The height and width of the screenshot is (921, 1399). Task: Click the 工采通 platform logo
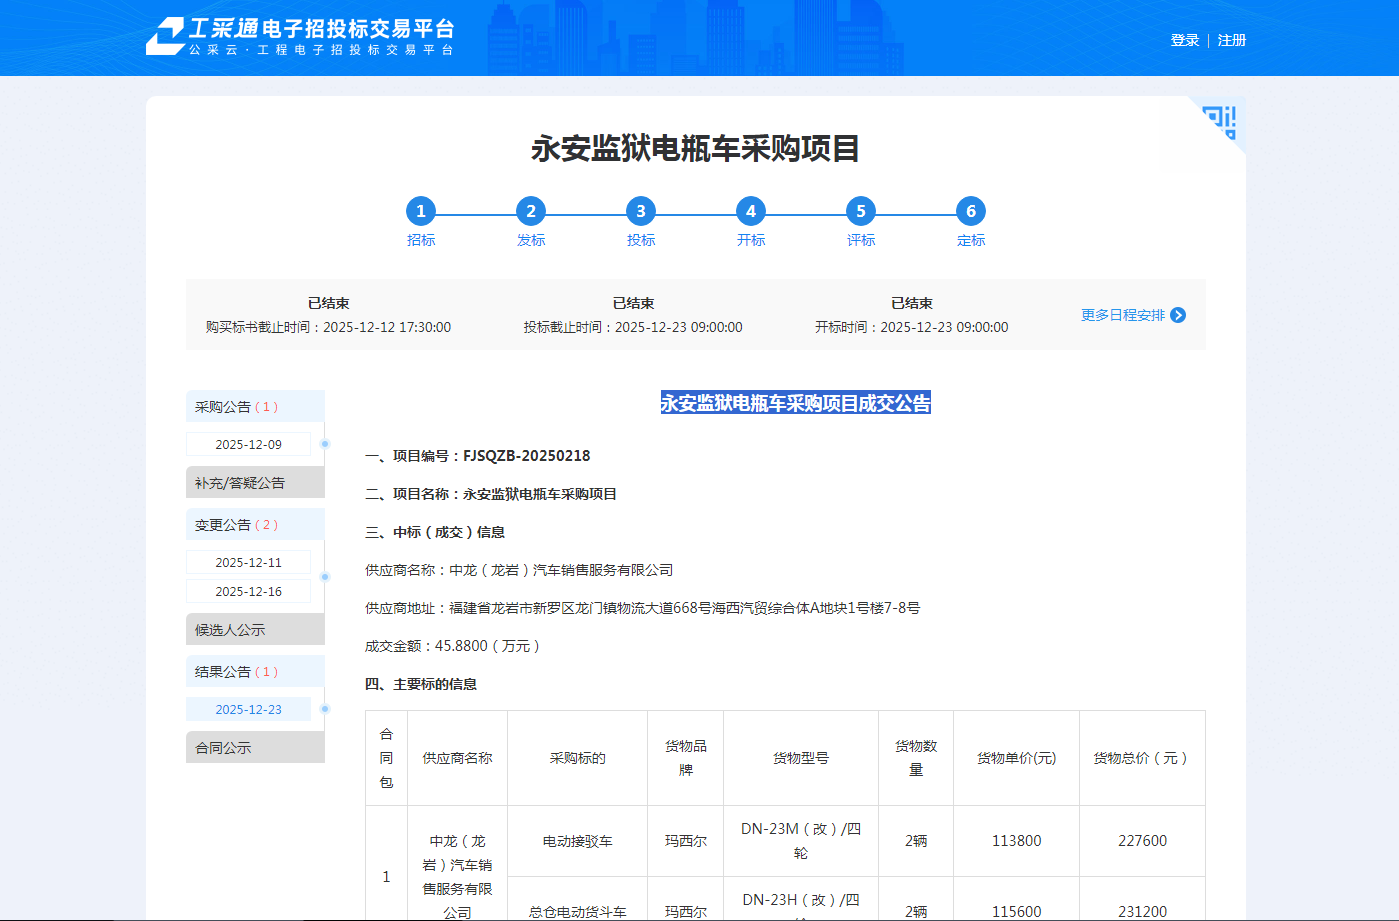click(300, 37)
